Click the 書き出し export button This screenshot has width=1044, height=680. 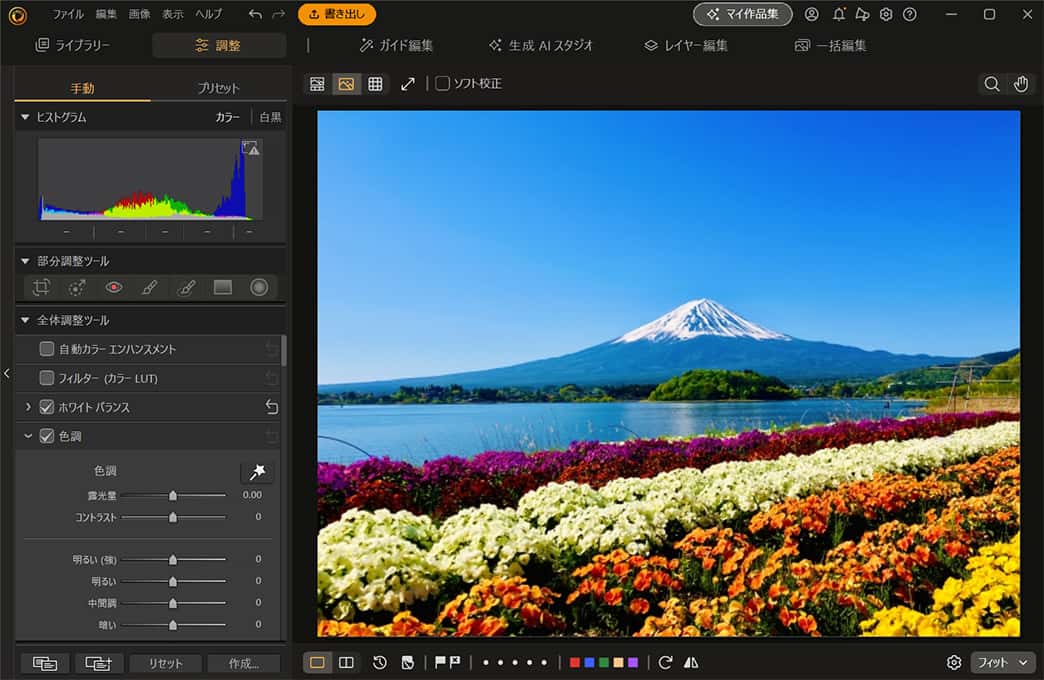337,14
